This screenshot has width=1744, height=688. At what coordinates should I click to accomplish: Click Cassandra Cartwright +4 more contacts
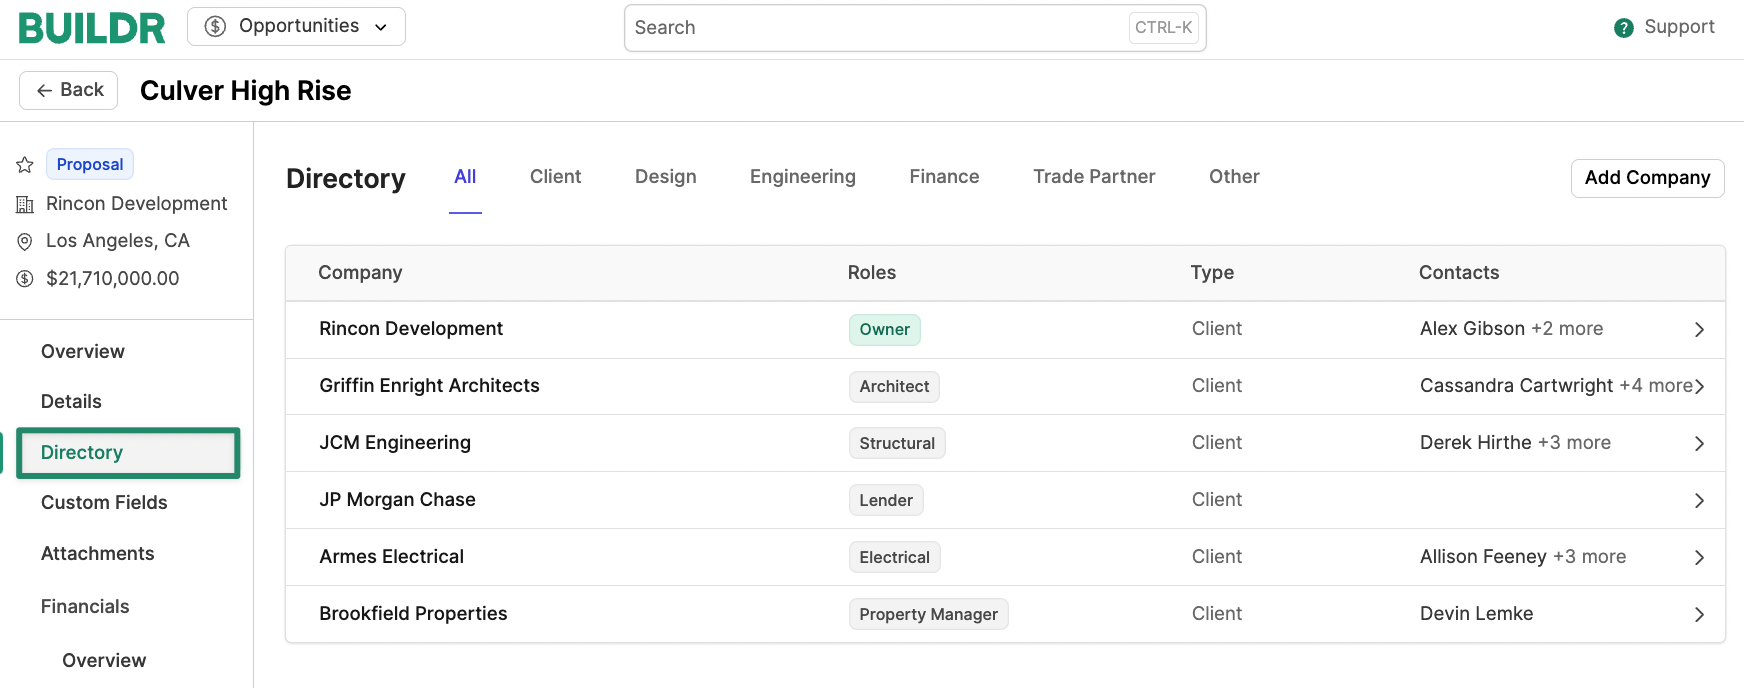1556,386
